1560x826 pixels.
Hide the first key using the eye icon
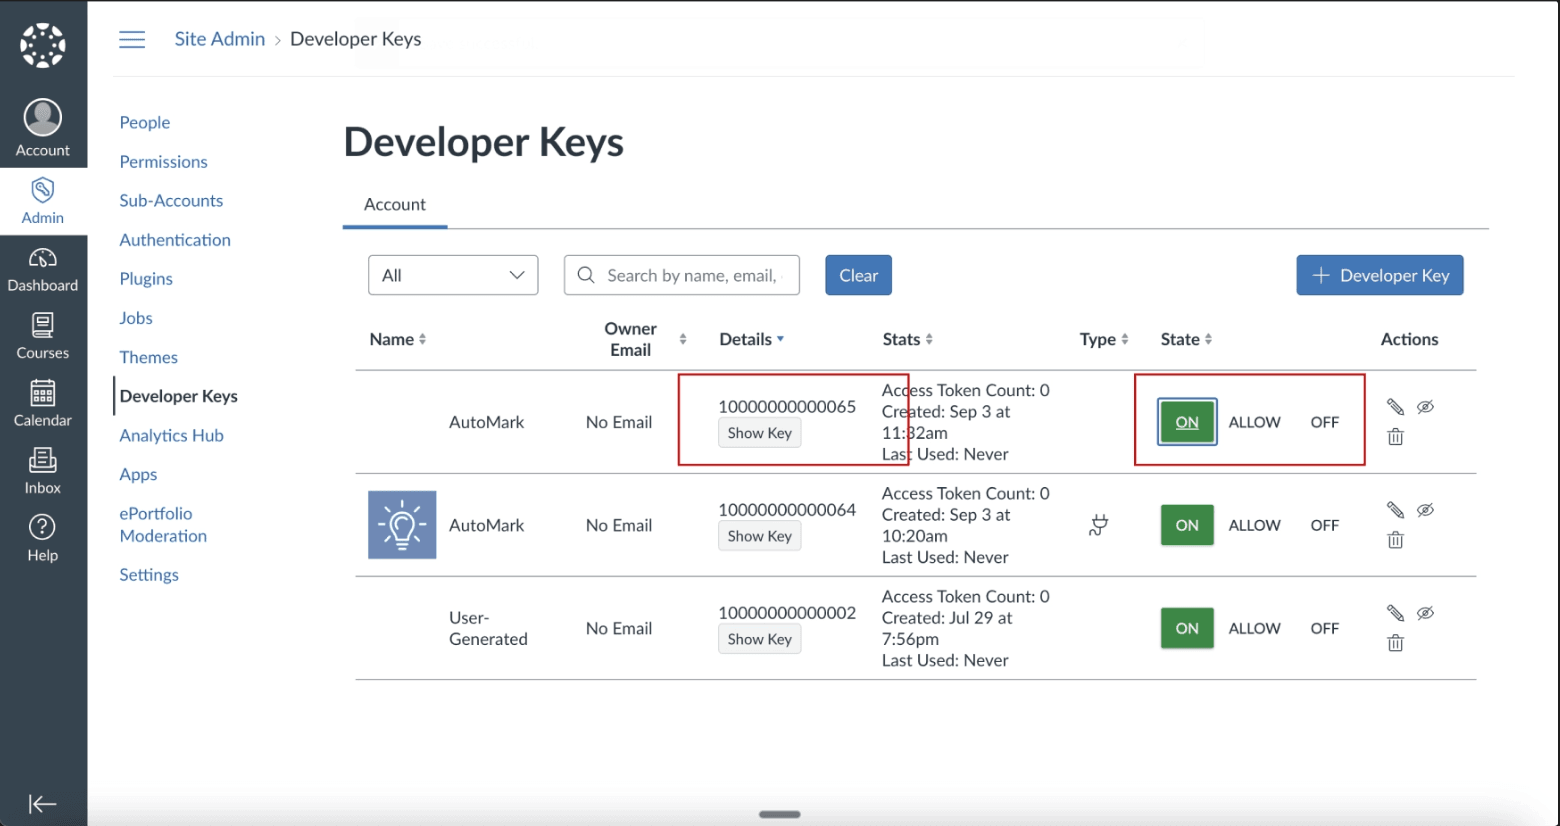coord(1425,406)
